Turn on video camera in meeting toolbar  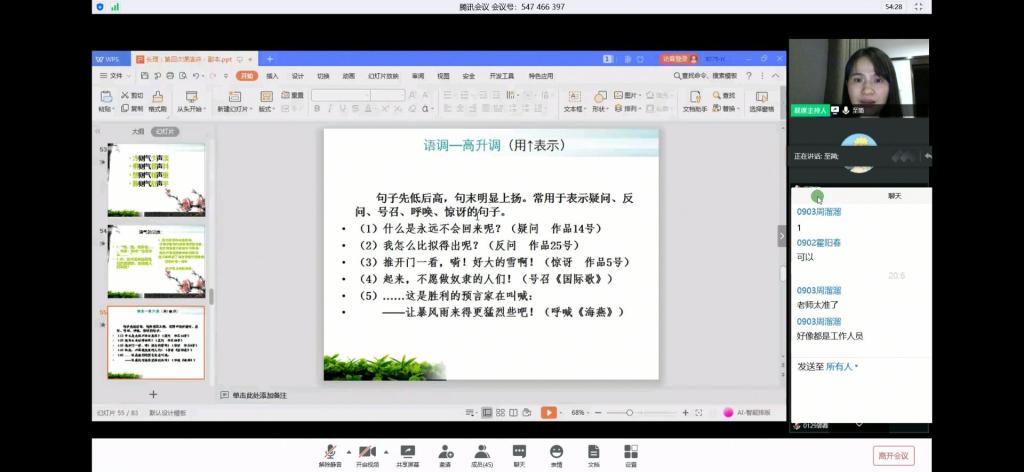(366, 452)
